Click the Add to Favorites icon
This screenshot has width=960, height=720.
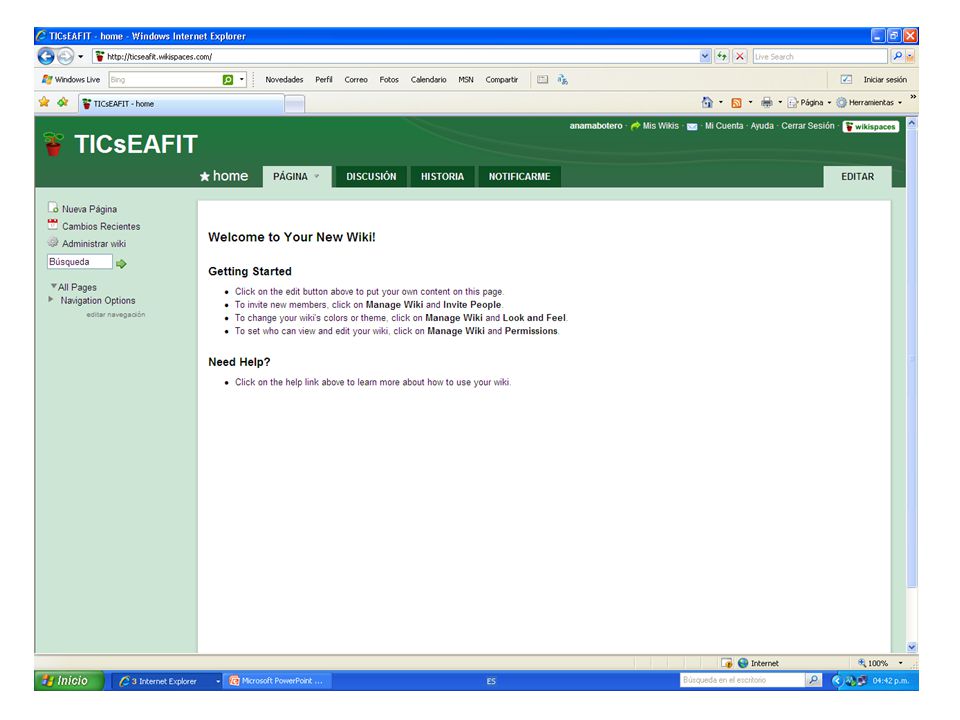(62, 102)
